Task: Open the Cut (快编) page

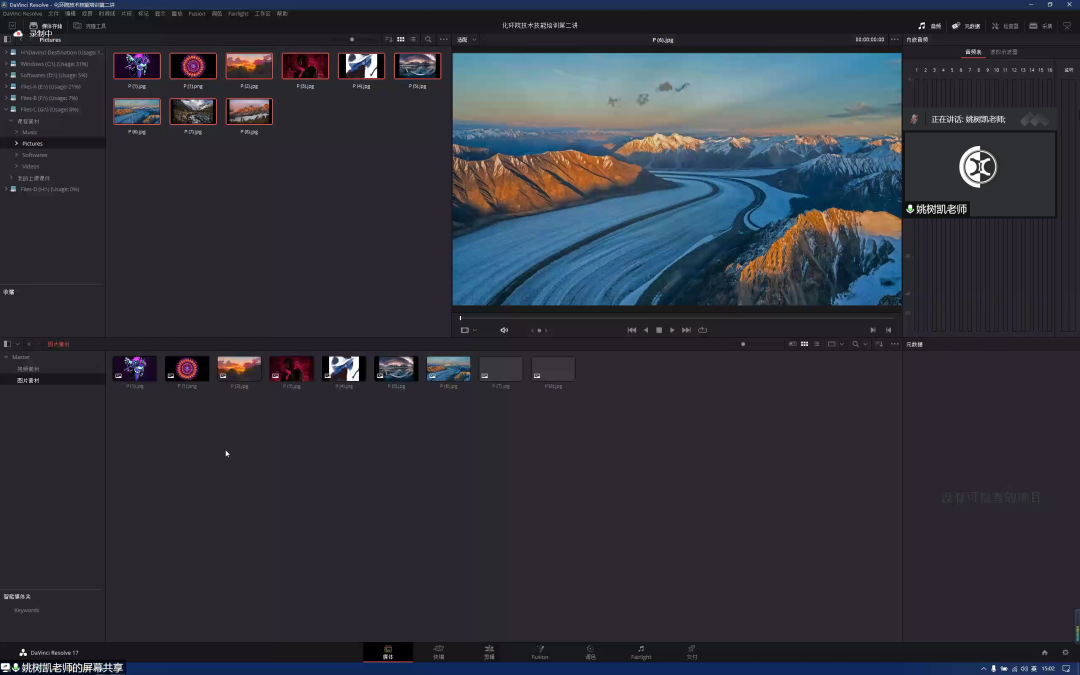Action: click(439, 652)
